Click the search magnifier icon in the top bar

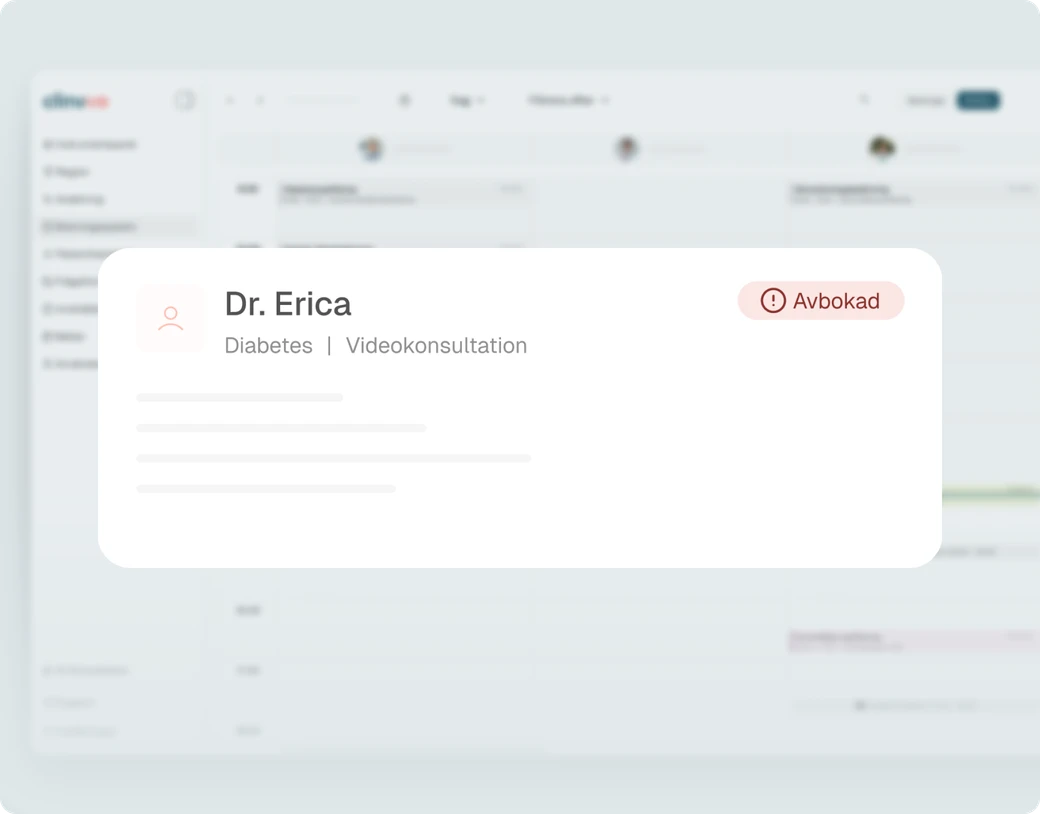tap(864, 100)
